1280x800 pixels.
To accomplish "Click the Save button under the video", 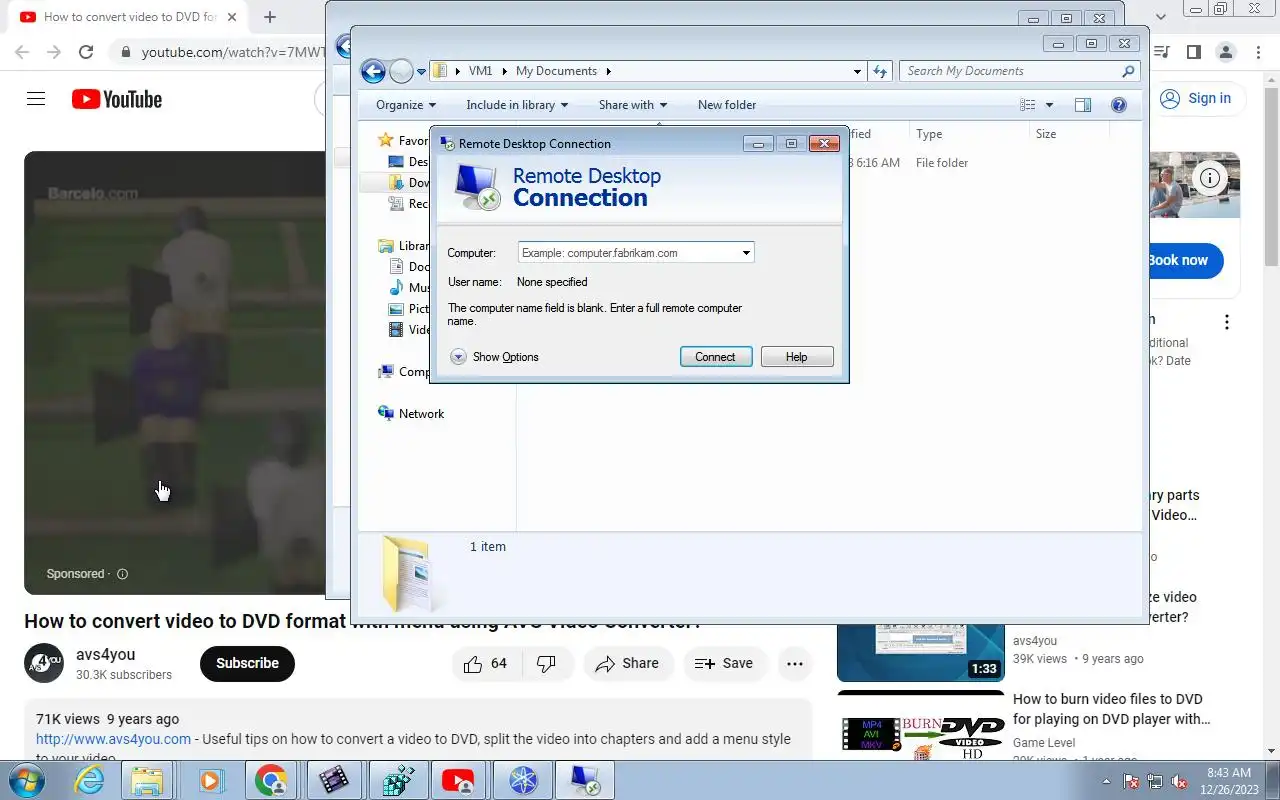I will 724,663.
